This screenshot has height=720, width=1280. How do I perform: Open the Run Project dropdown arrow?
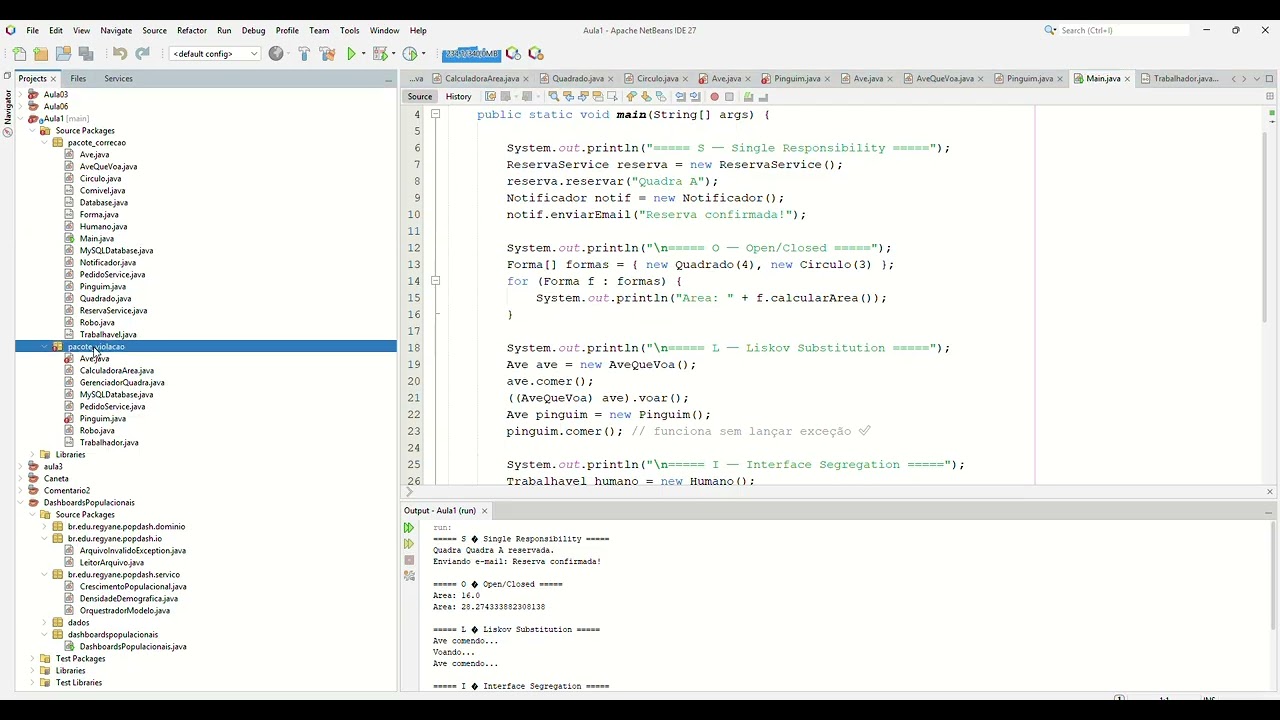pos(364,54)
